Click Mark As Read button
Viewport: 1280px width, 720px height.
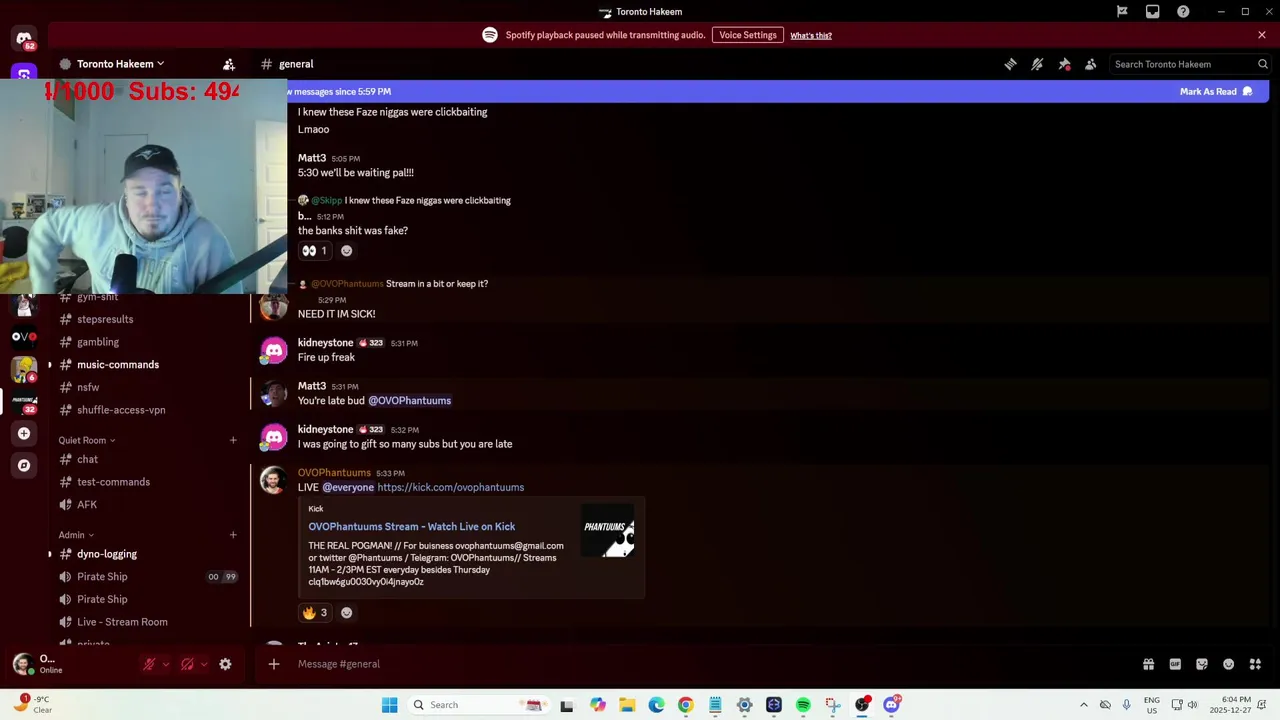coord(1215,92)
